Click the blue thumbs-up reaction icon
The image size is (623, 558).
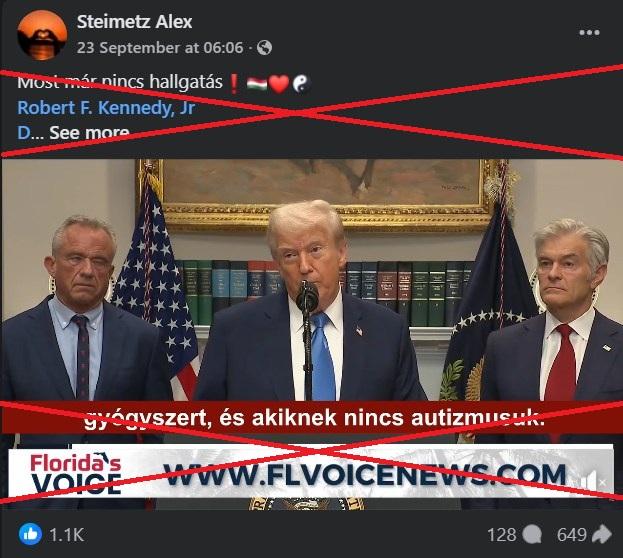point(30,534)
